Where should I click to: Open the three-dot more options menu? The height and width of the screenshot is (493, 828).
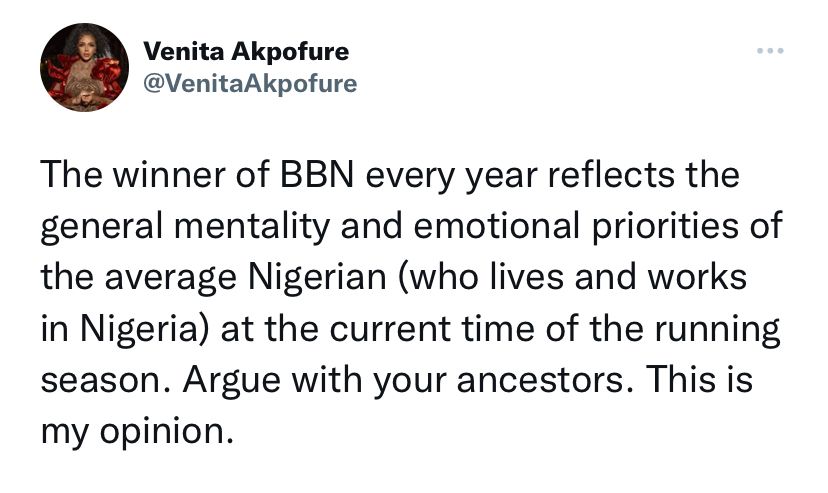770,51
